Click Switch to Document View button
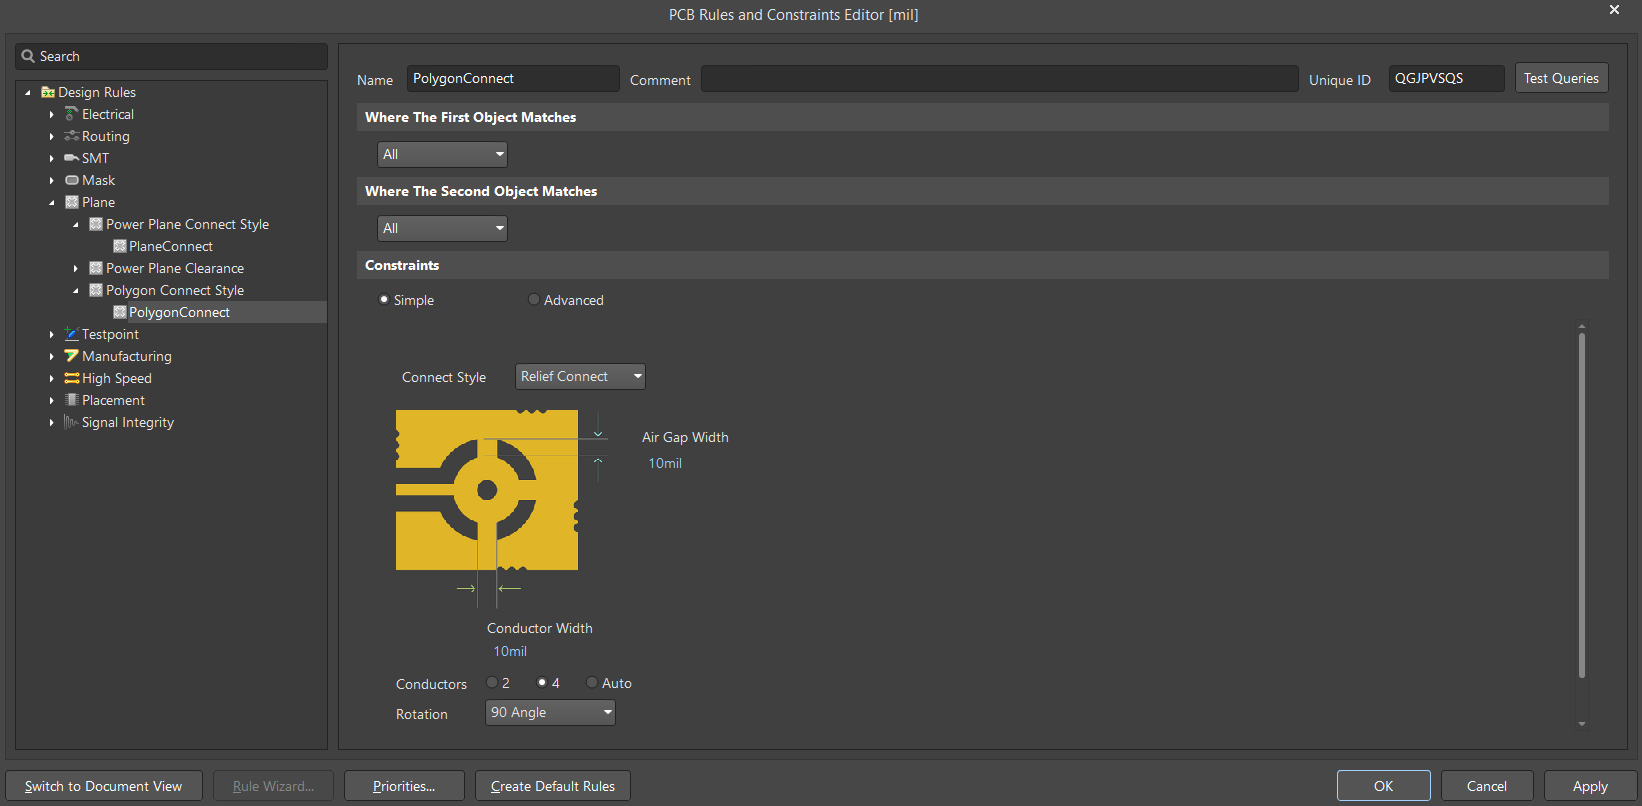 (x=104, y=786)
